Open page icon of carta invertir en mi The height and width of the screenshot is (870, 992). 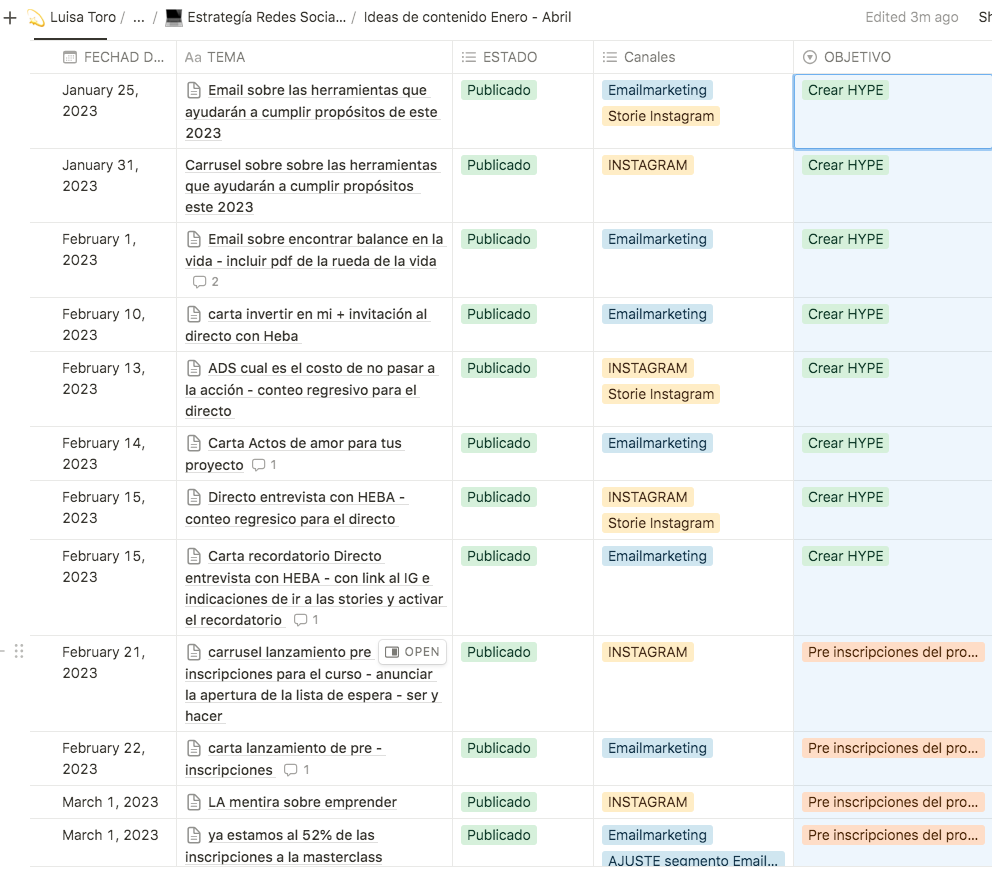tap(194, 314)
